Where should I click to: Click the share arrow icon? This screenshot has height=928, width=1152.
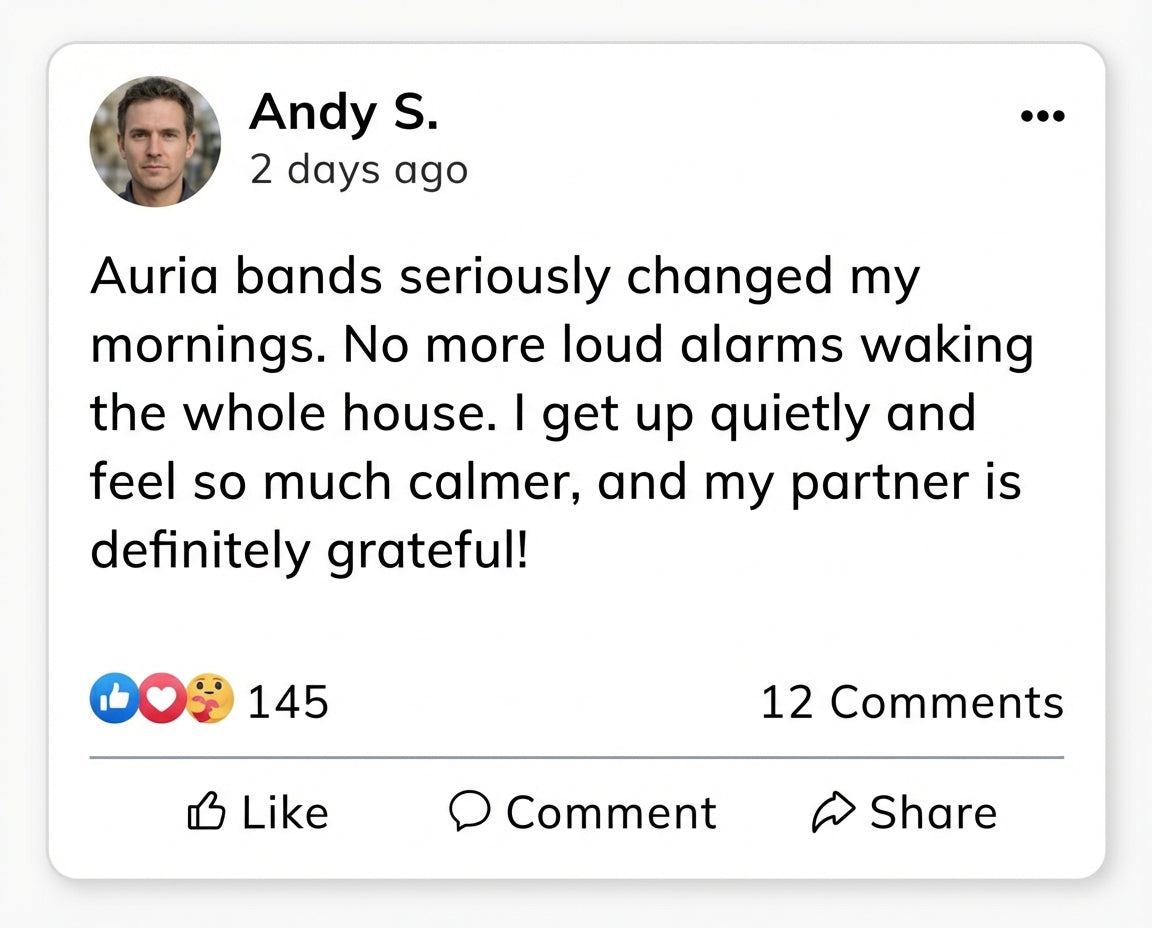(832, 812)
